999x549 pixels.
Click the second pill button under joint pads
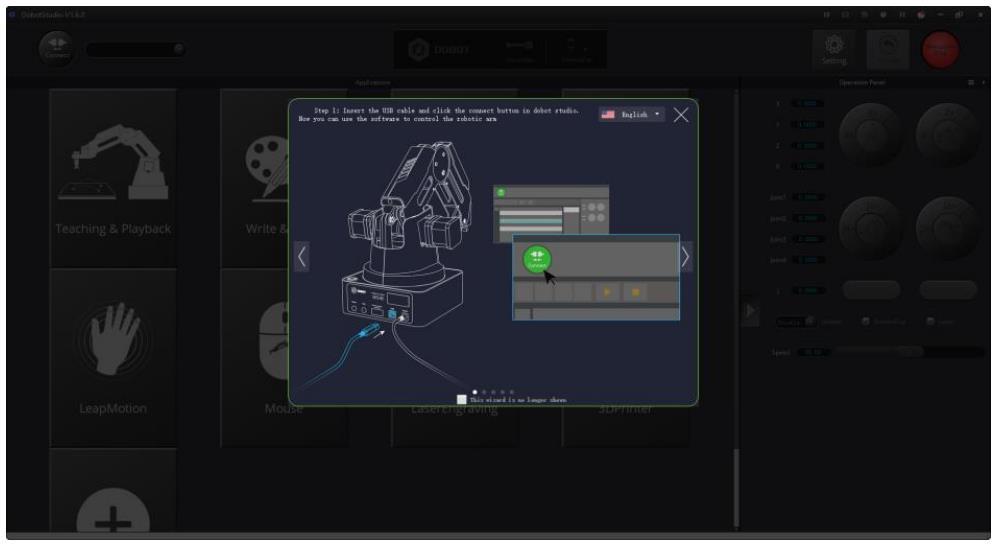click(x=948, y=290)
